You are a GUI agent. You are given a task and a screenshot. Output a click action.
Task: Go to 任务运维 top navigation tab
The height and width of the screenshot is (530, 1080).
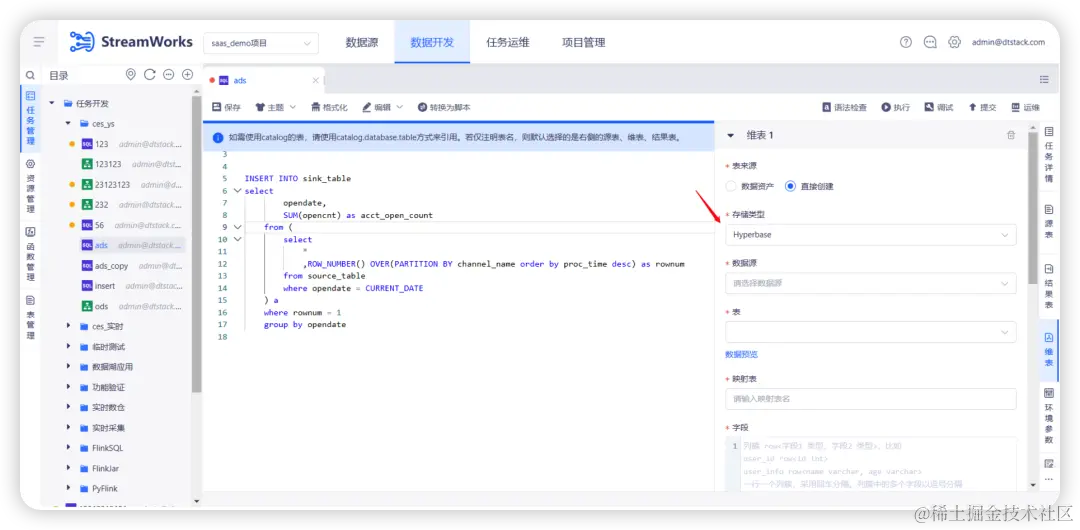[508, 42]
